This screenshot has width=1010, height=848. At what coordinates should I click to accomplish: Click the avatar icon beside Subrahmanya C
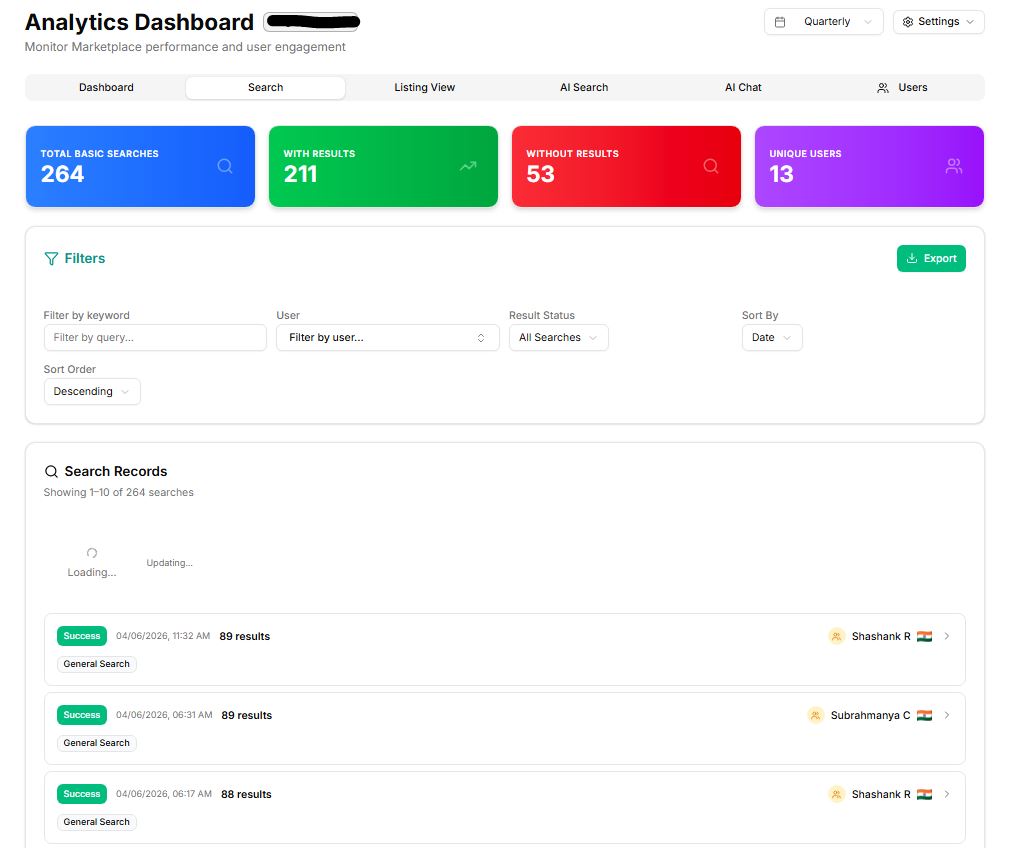(x=816, y=715)
